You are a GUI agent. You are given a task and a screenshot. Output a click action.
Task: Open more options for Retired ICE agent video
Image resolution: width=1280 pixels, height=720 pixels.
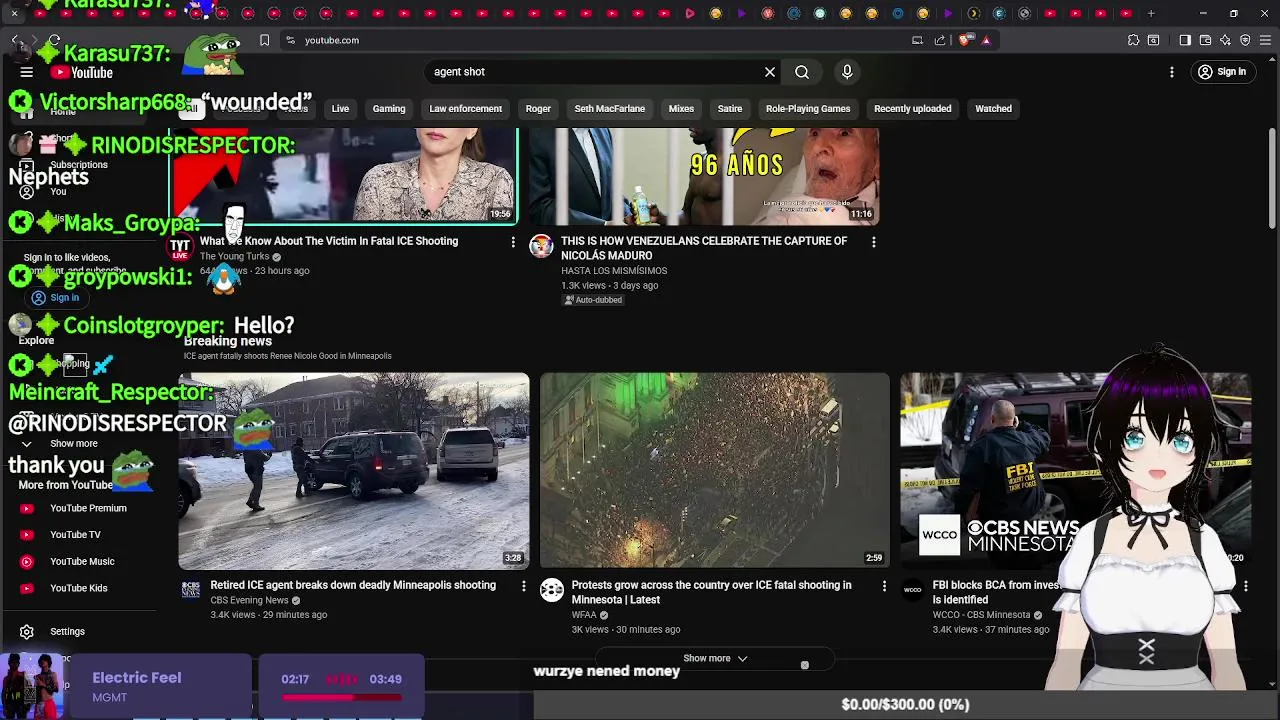point(523,586)
